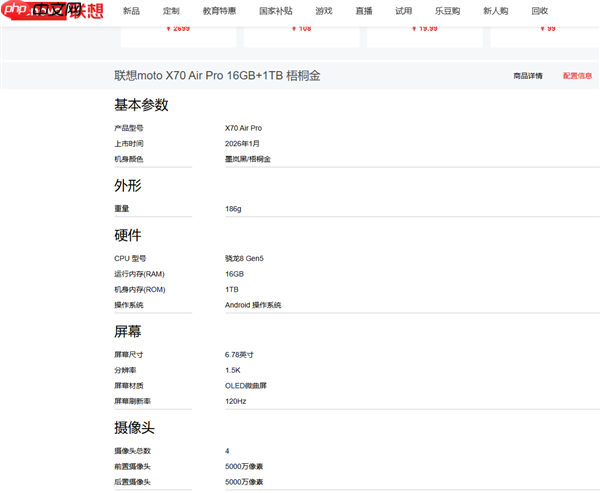600x493 pixels.
Task: Click the ¥108 product card
Action: [302, 37]
